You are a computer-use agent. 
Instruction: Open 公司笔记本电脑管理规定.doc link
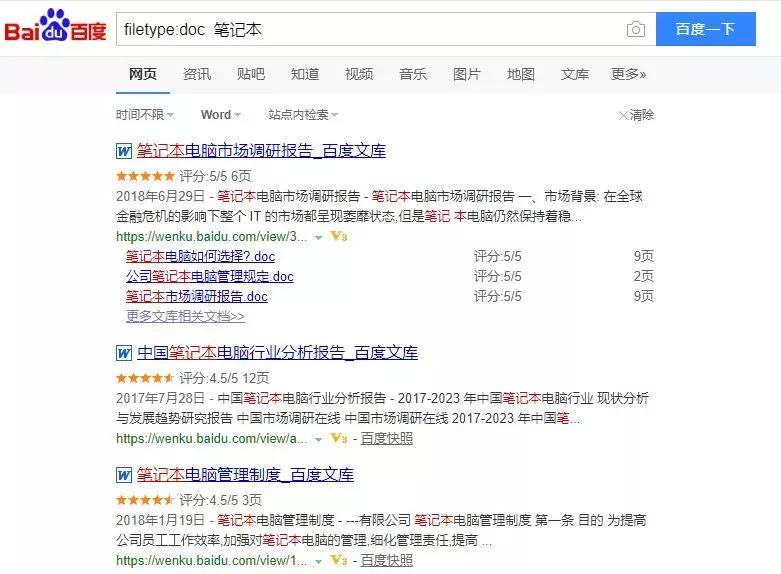210,276
